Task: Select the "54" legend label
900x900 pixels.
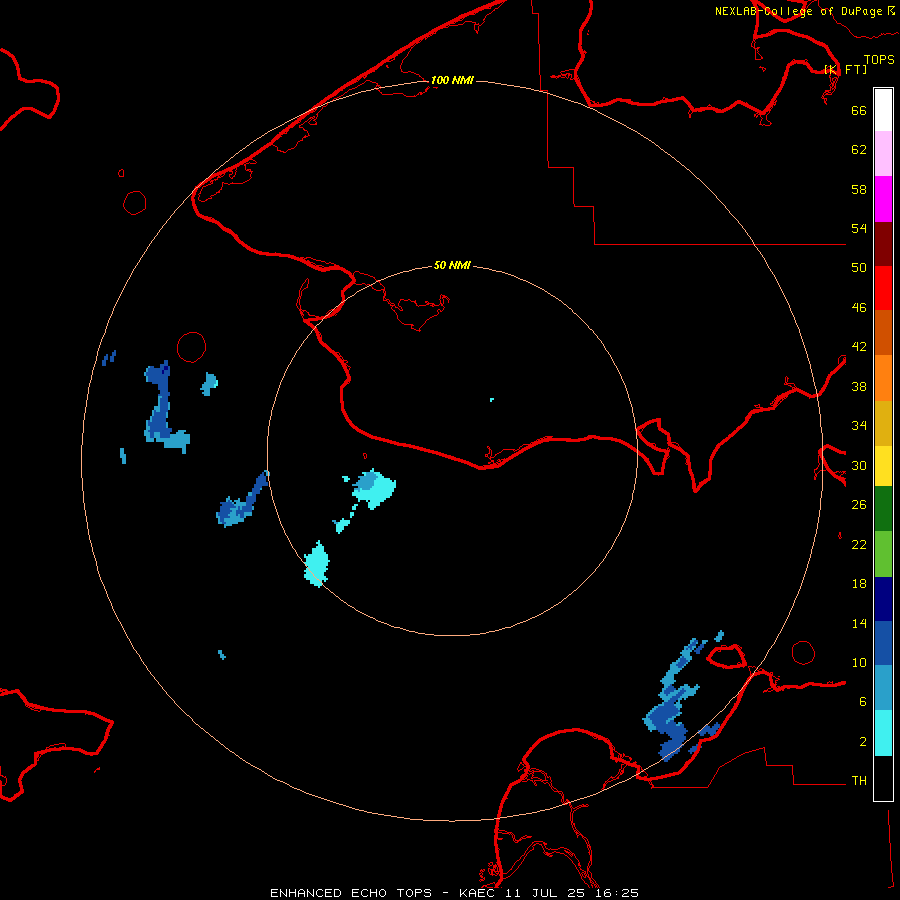Action: (859, 228)
